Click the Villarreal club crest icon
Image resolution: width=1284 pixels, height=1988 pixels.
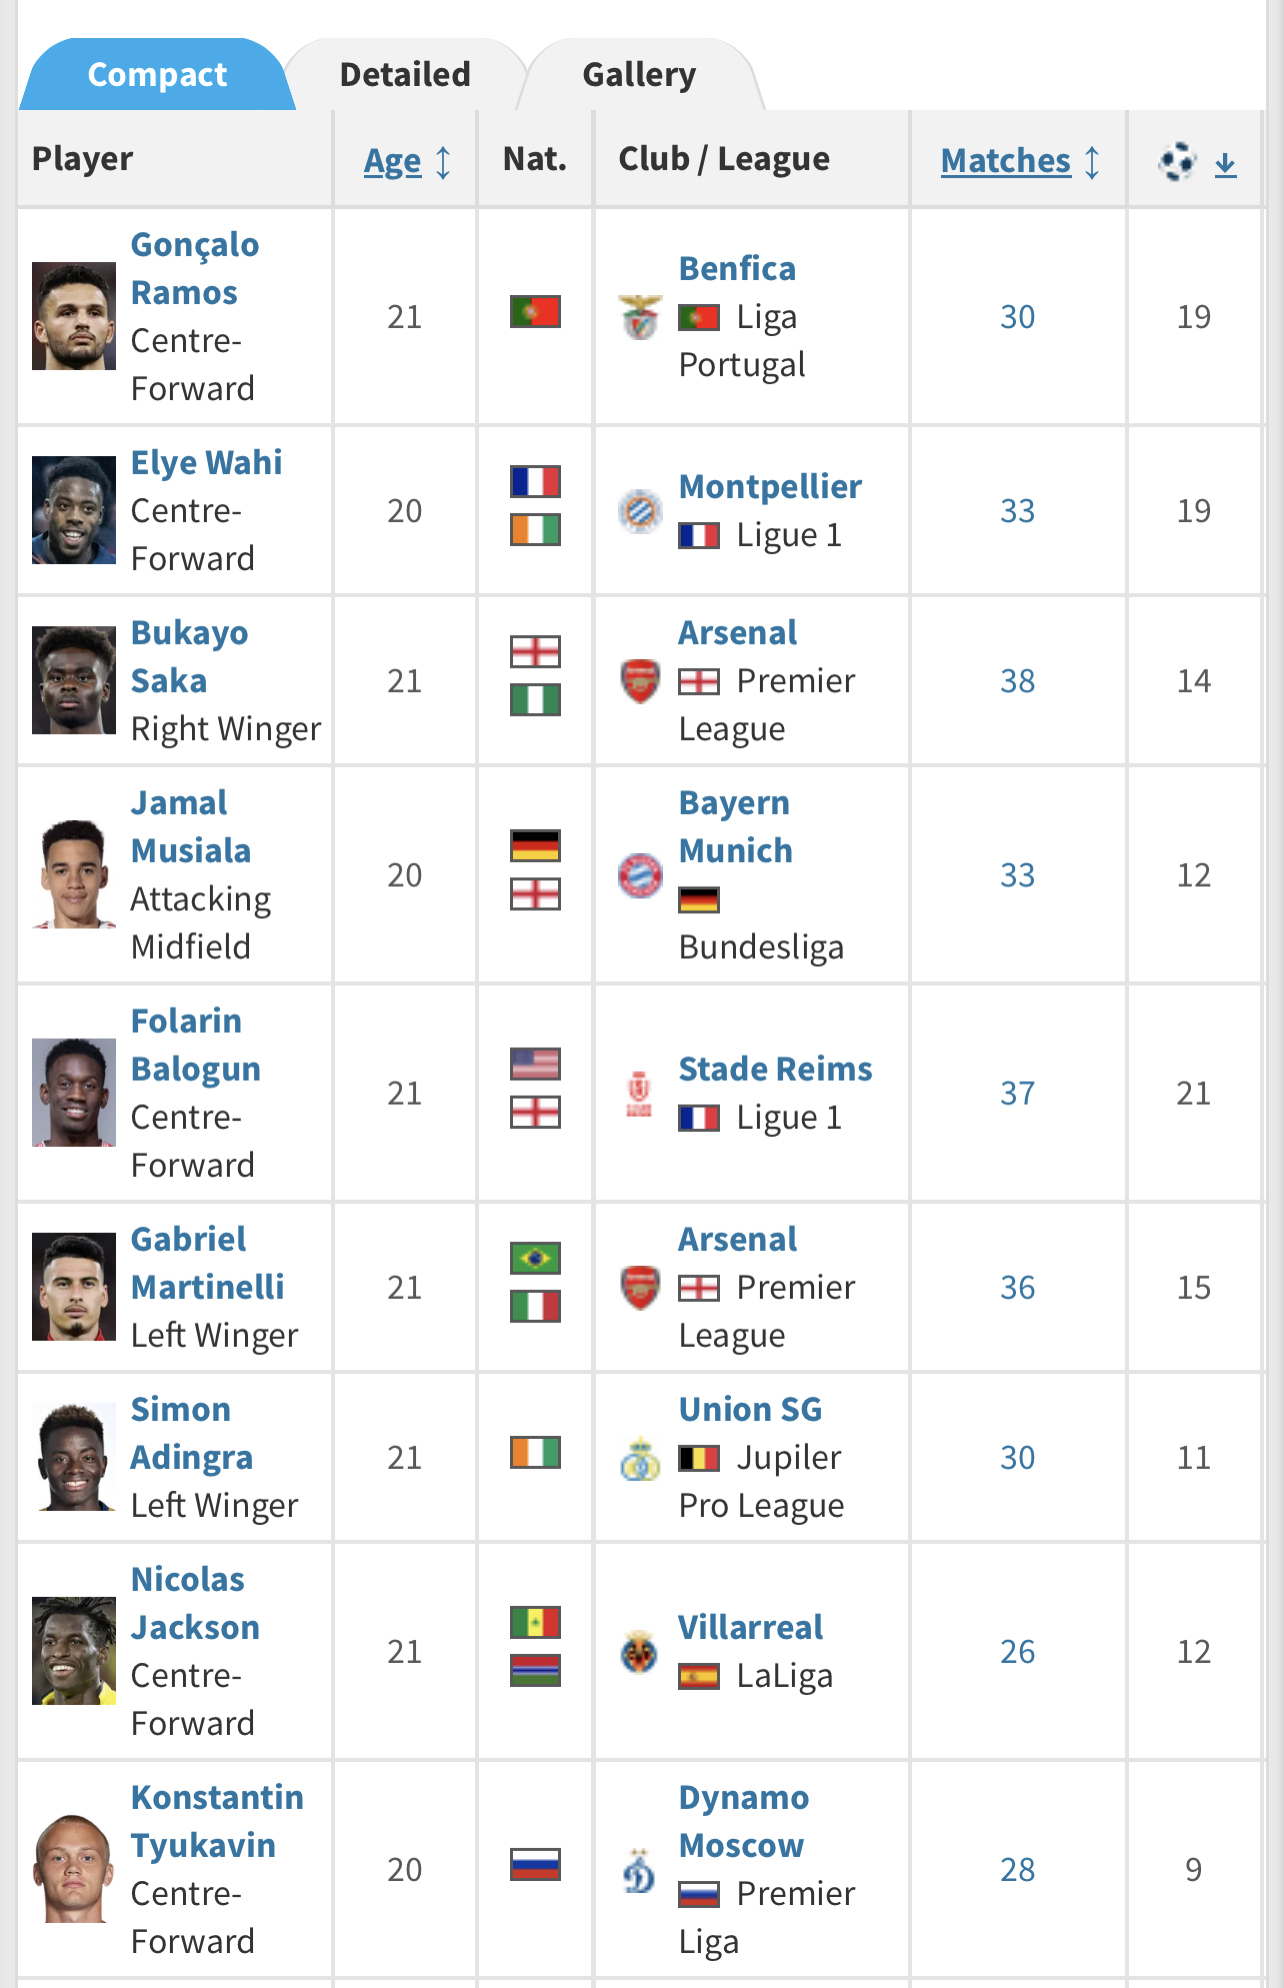point(640,1652)
